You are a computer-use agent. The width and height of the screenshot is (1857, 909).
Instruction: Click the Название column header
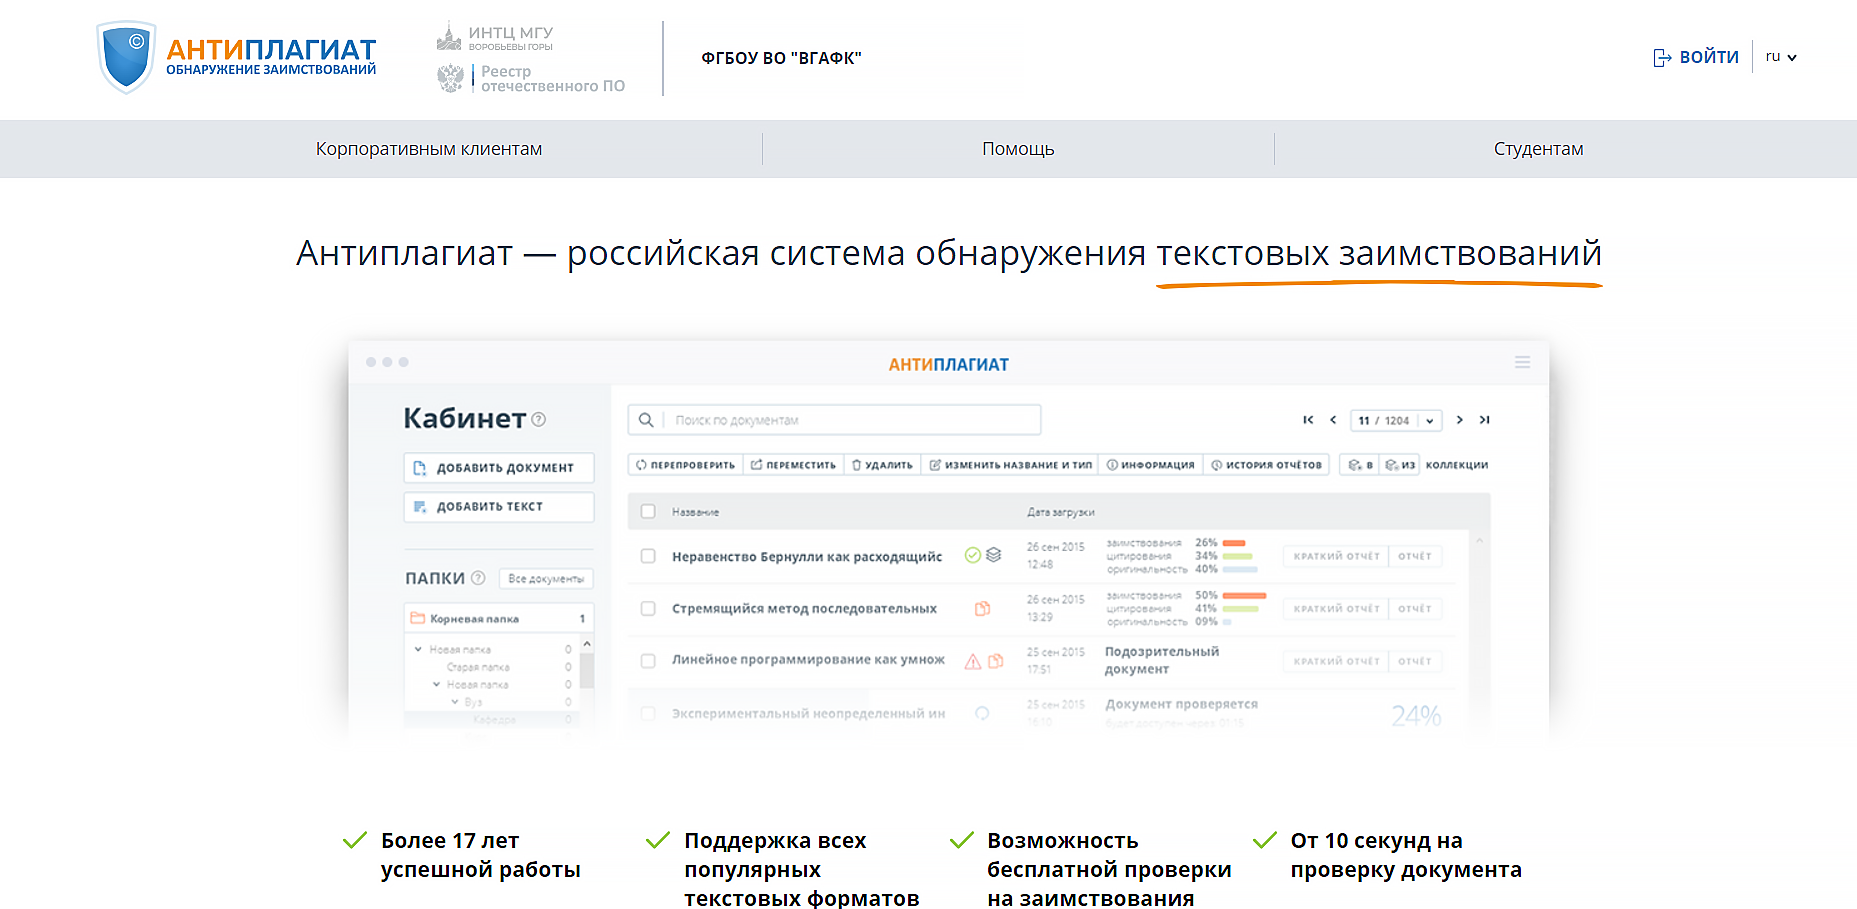(x=695, y=512)
